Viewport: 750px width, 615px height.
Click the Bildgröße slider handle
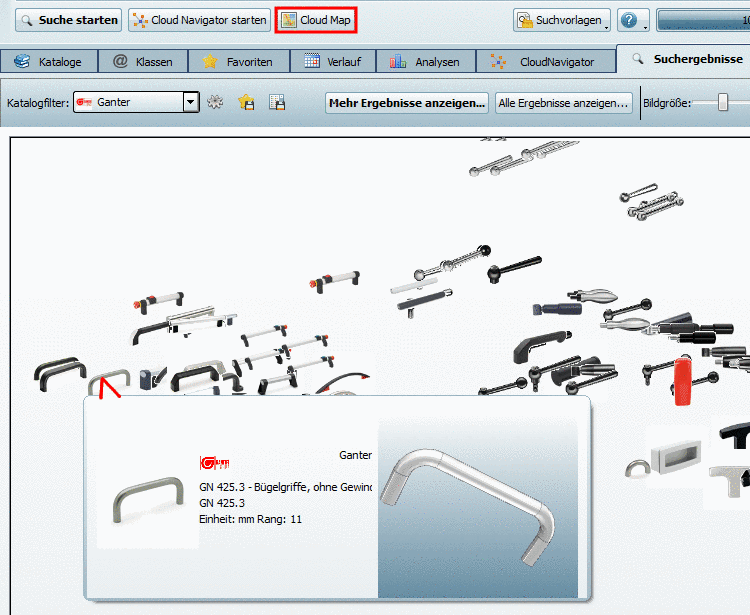coord(723,102)
